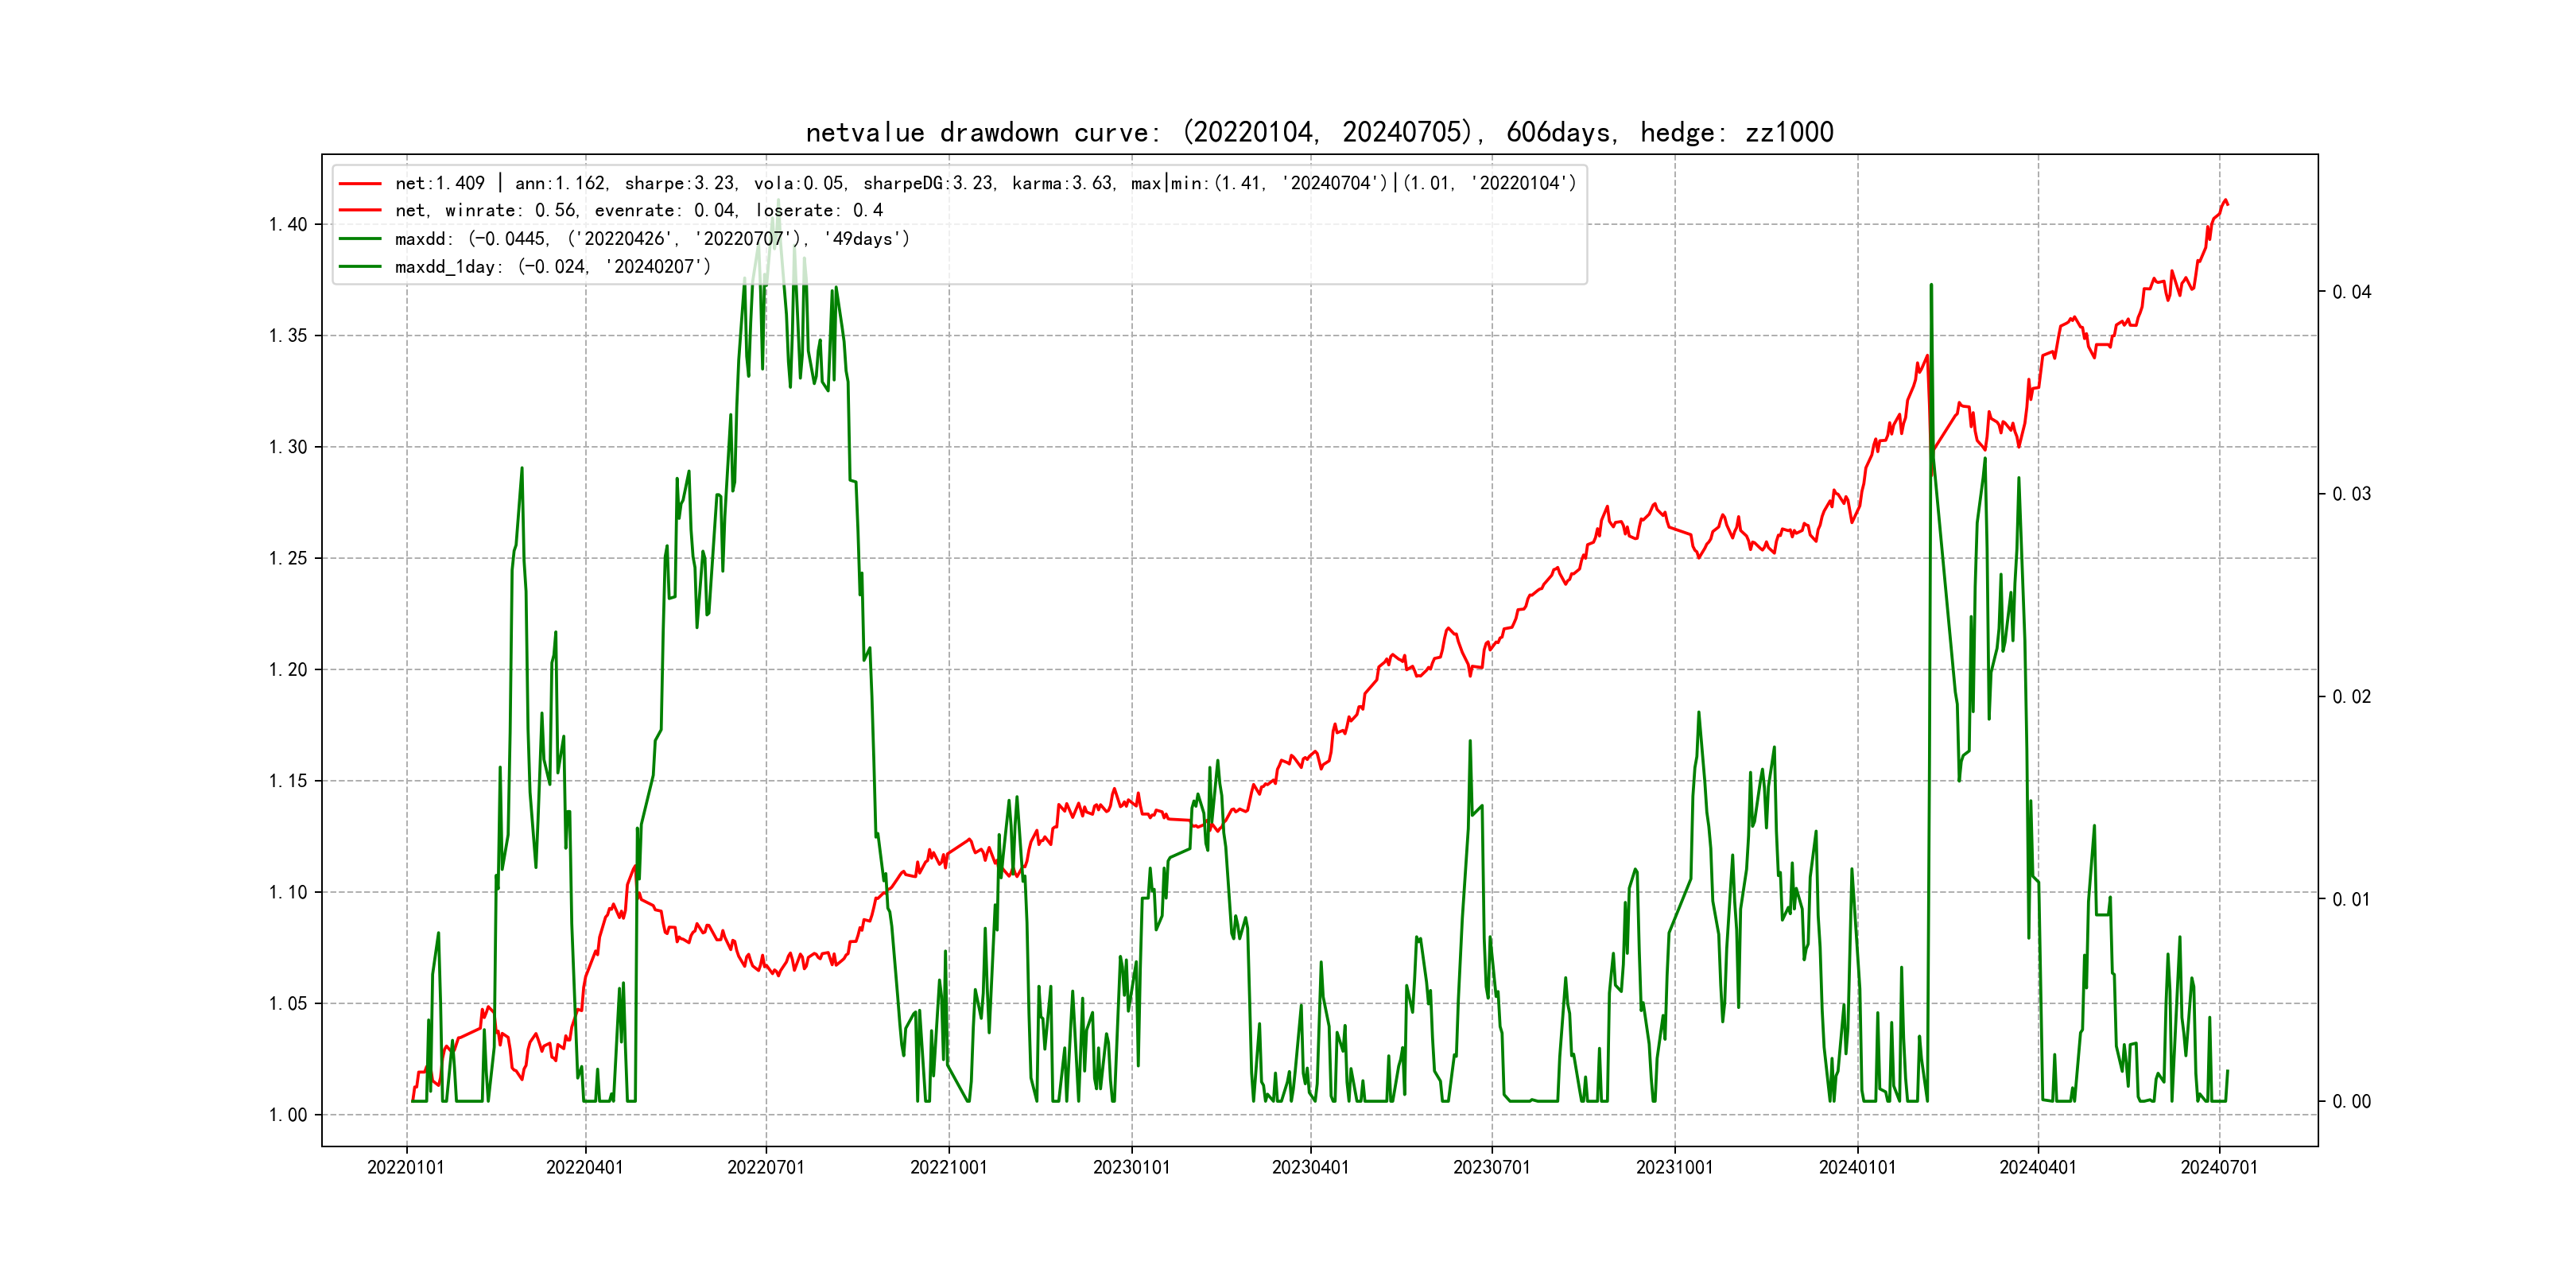Click the 0.00 right y-axis tick label
Screen dimensions: 2576x1288
pos(2351,1101)
